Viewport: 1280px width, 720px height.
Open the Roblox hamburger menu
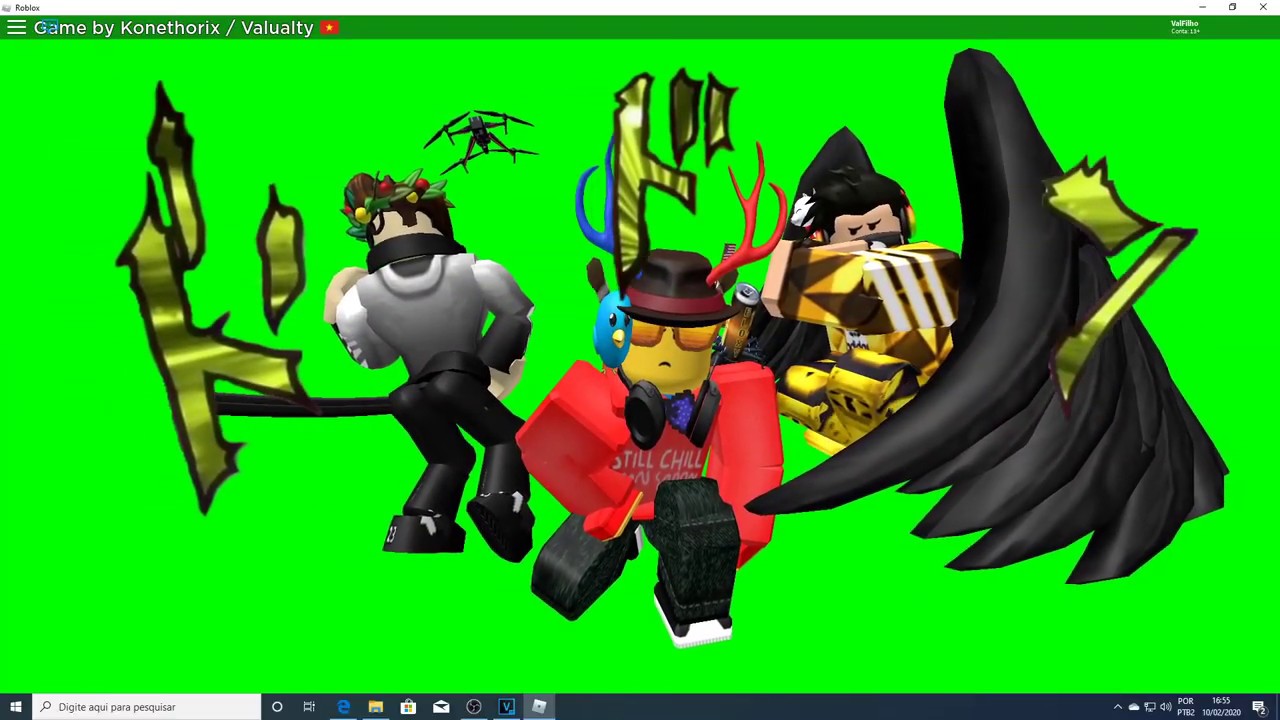[16, 27]
